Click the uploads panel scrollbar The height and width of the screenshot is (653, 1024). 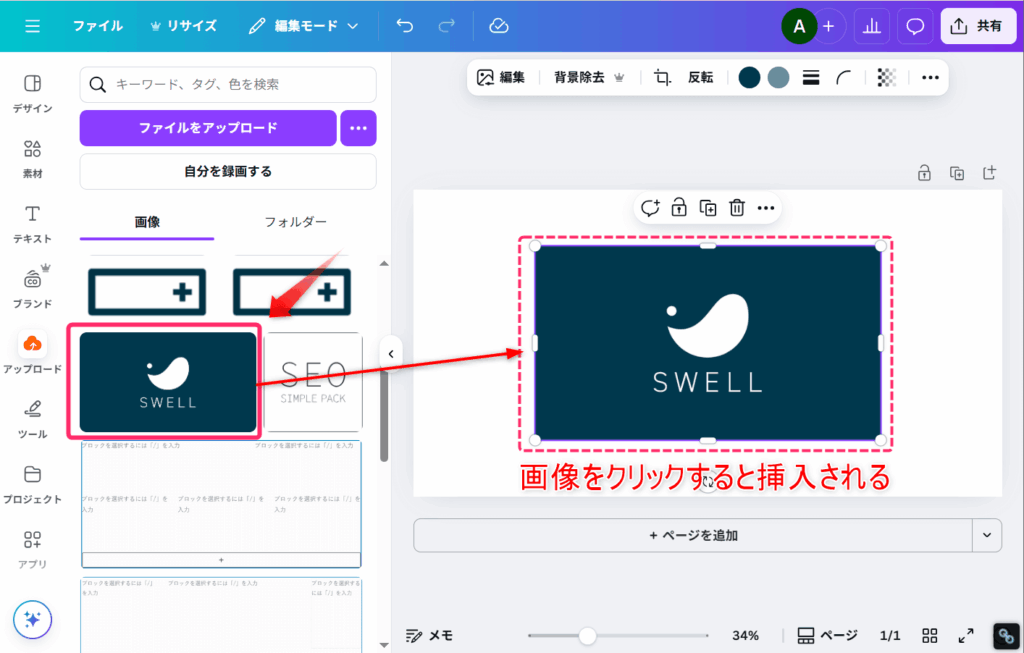click(x=384, y=416)
